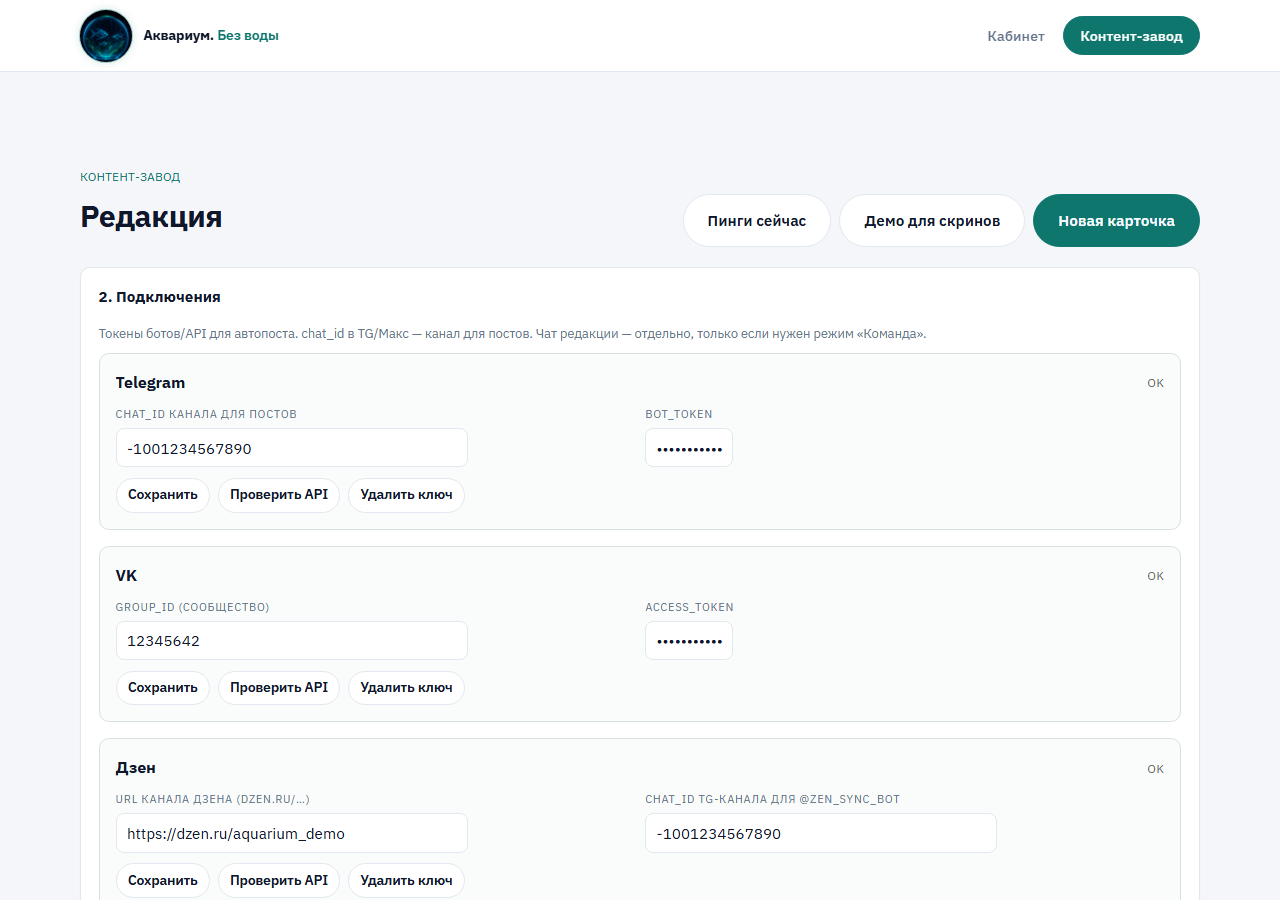Delete the VK key
The height and width of the screenshot is (900, 1280).
(406, 688)
